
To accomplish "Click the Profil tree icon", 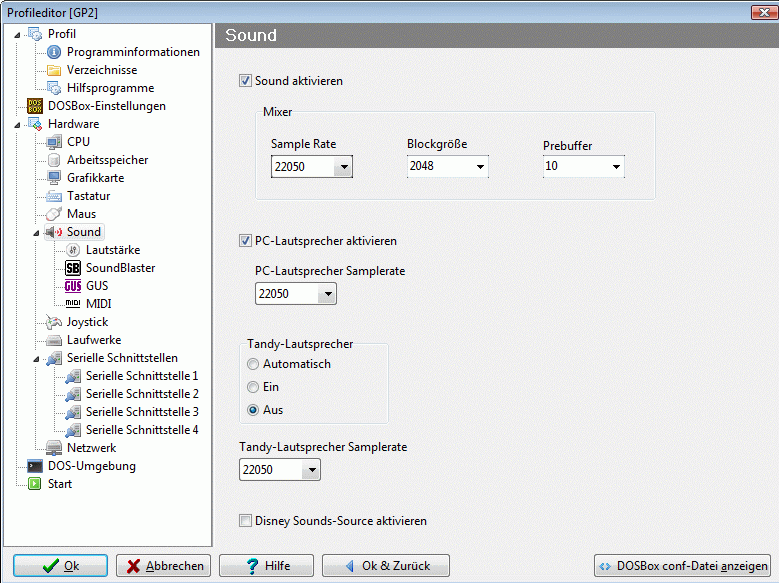I will (35, 34).
